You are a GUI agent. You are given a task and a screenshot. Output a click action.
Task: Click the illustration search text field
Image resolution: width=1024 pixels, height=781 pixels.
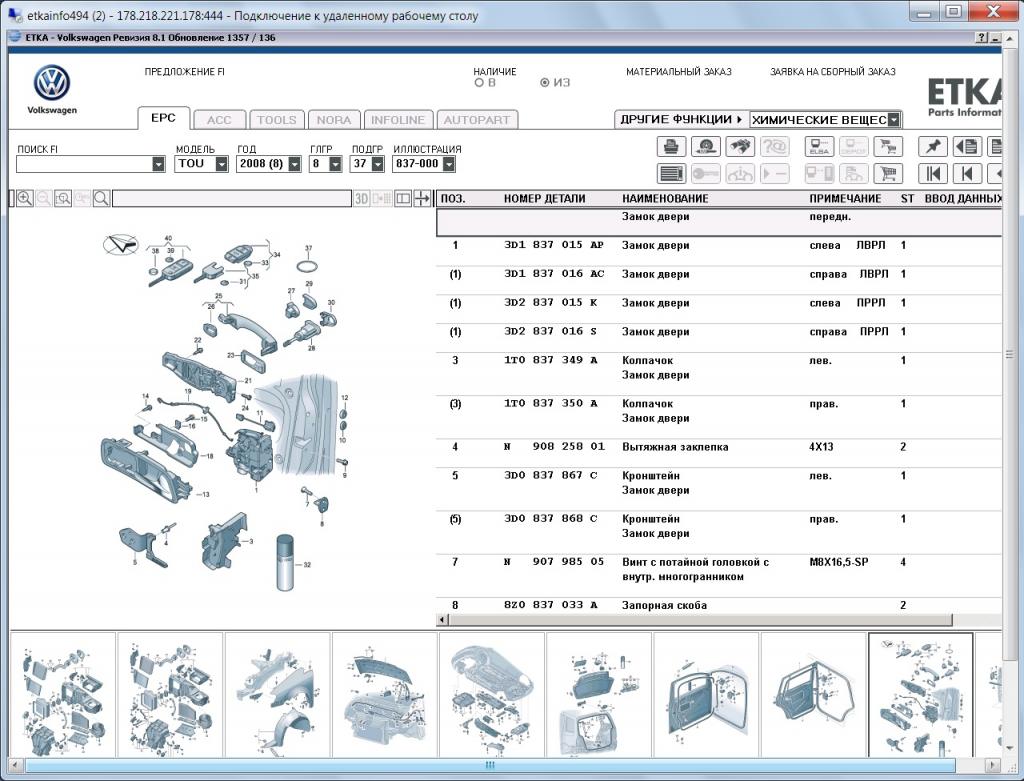(x=232, y=199)
